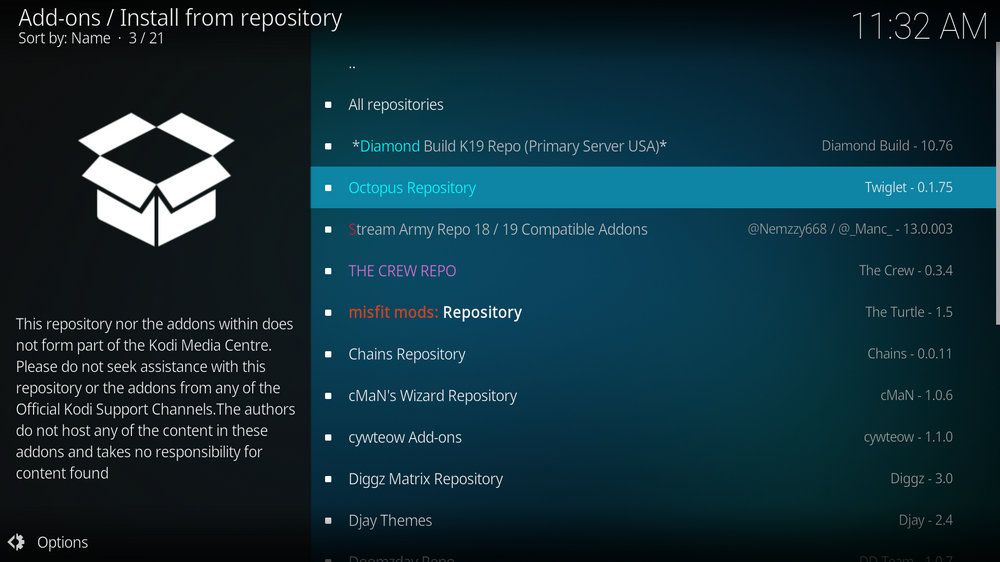Click the open box add-on icon
The width and height of the screenshot is (1000, 562).
pyautogui.click(x=156, y=180)
